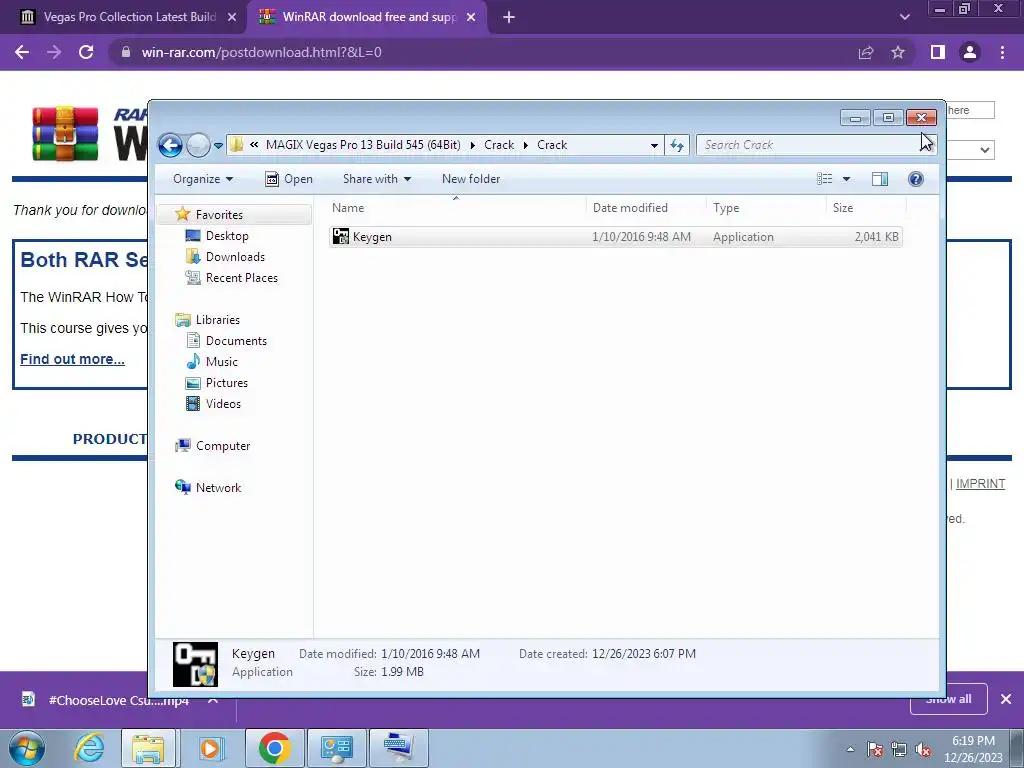This screenshot has height=768, width=1024.
Task: Open the Organize menu
Action: tap(202, 179)
